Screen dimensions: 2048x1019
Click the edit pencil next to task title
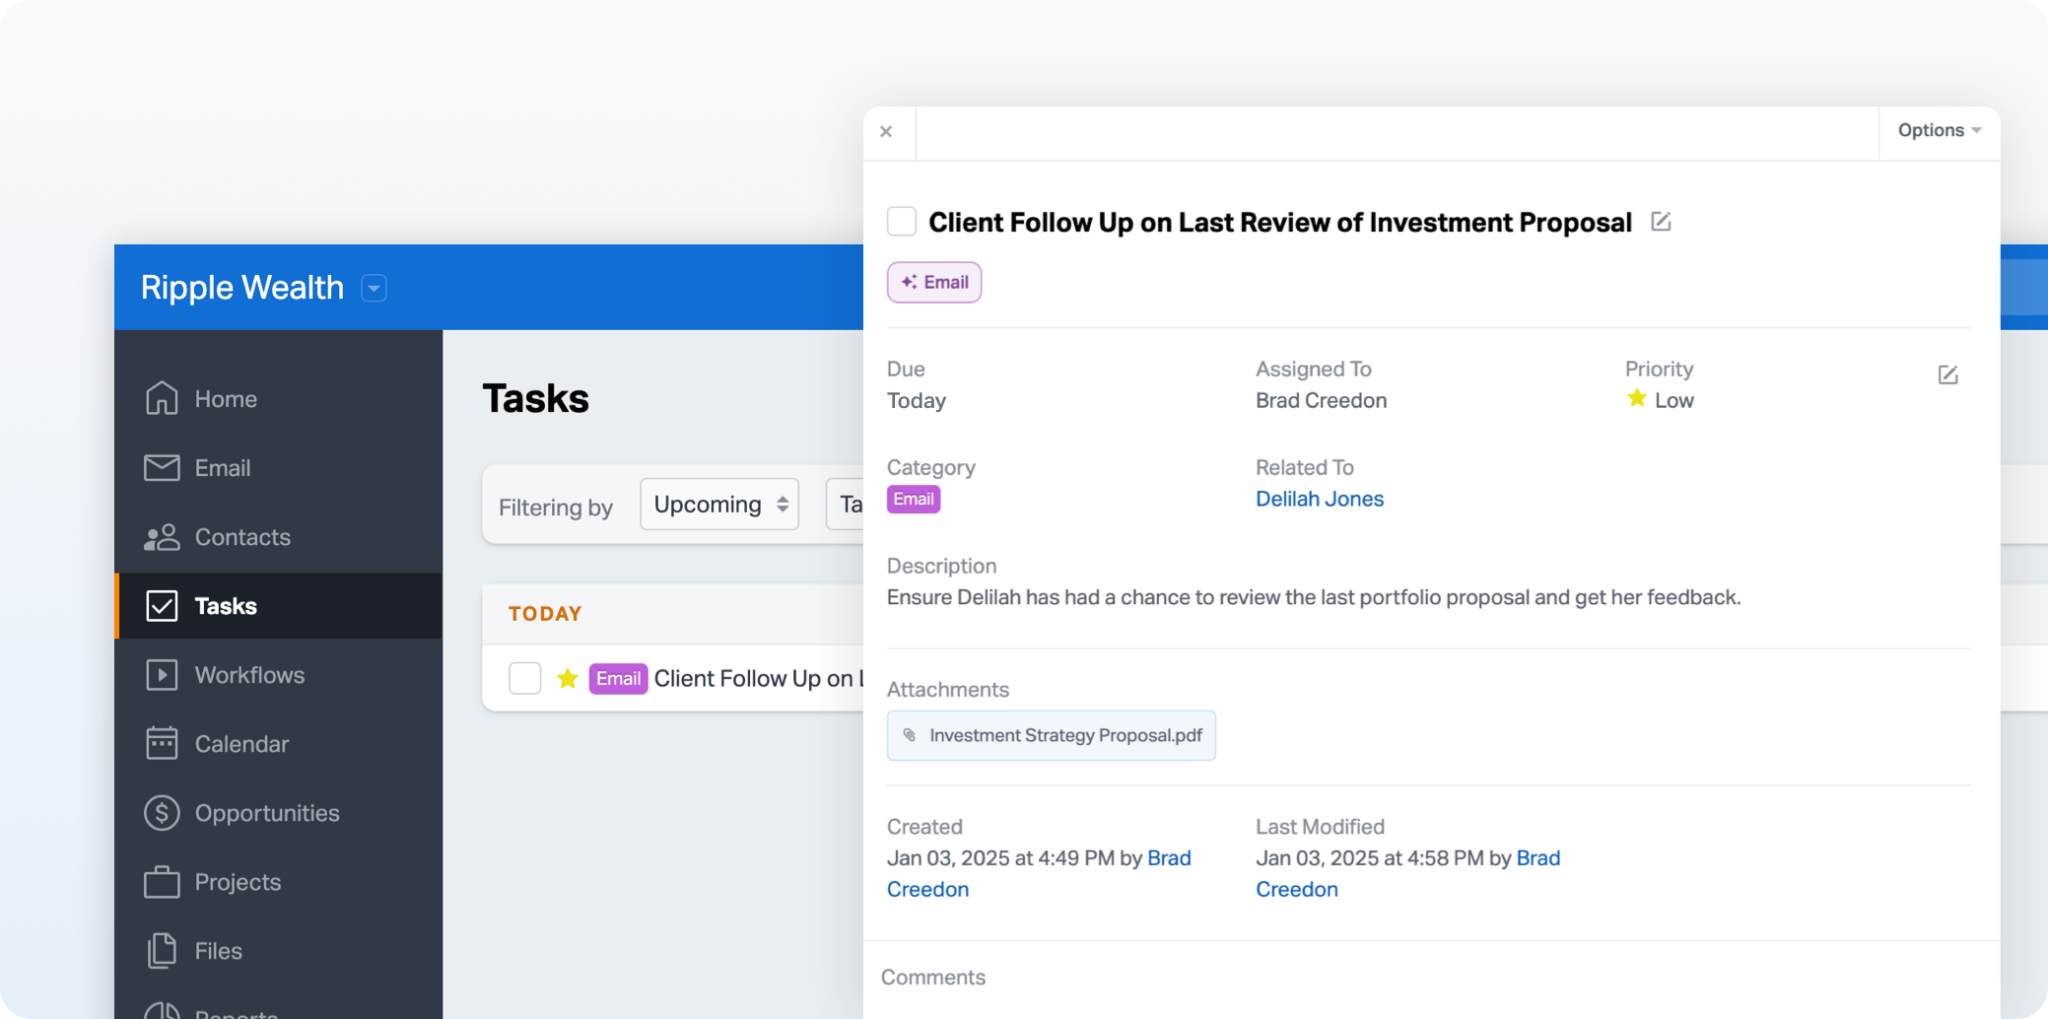click(x=1661, y=221)
